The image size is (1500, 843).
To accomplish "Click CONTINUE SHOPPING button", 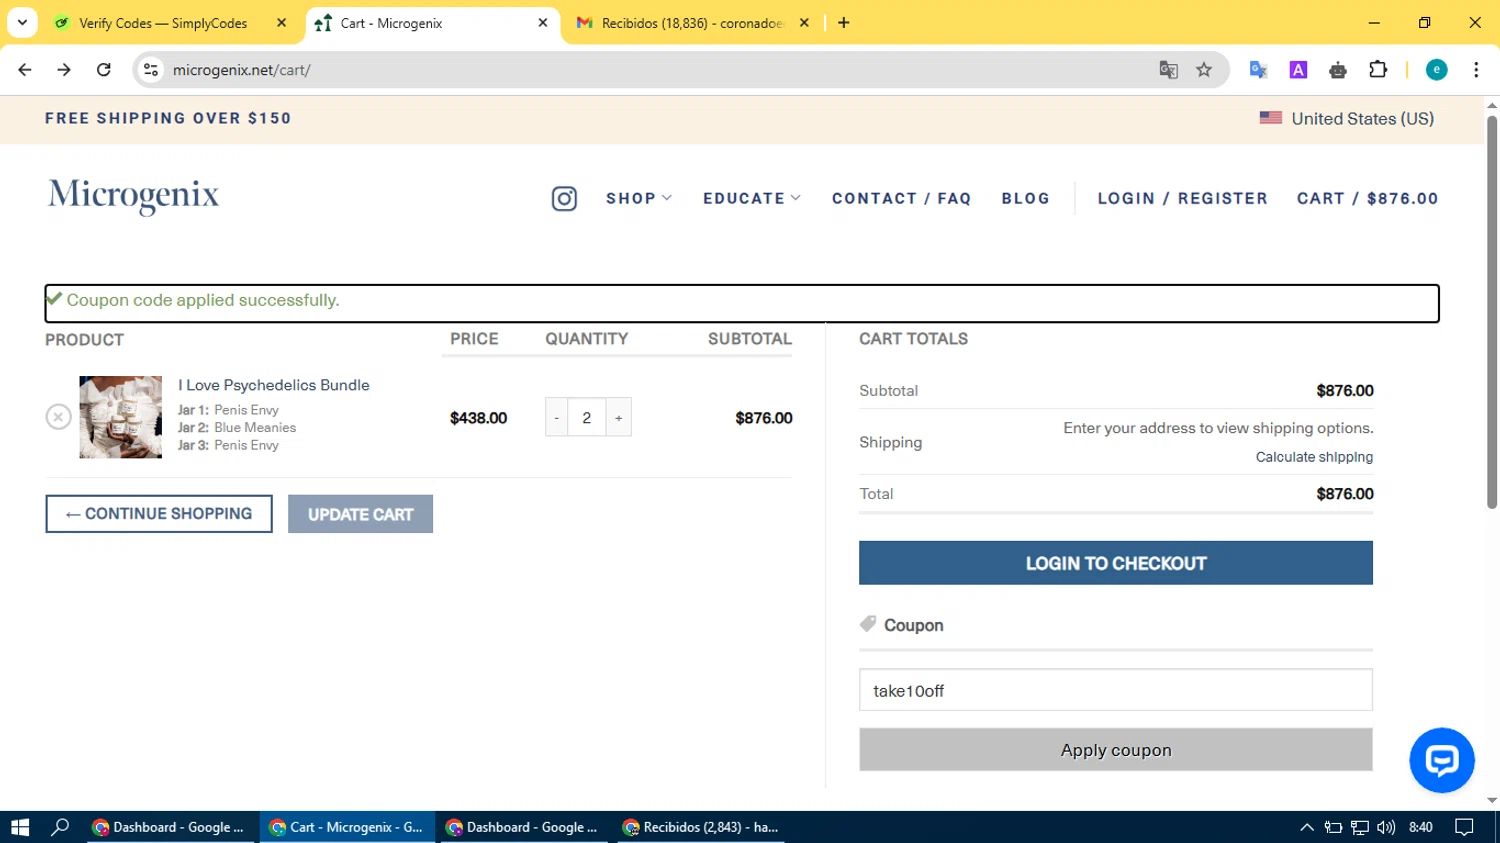I will [x=159, y=514].
